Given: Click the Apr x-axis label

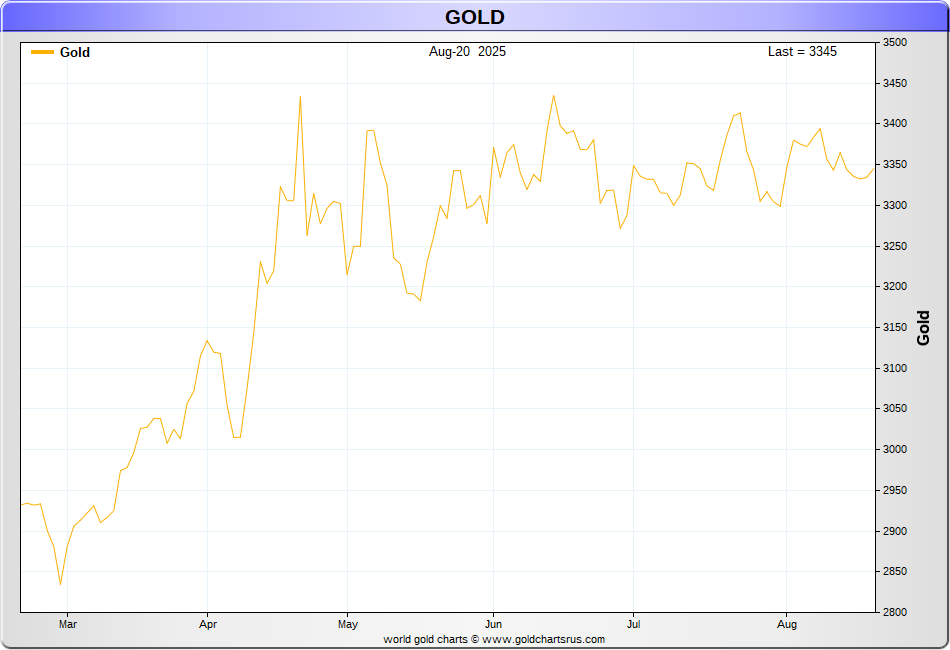Looking at the screenshot, I should [x=208, y=624].
